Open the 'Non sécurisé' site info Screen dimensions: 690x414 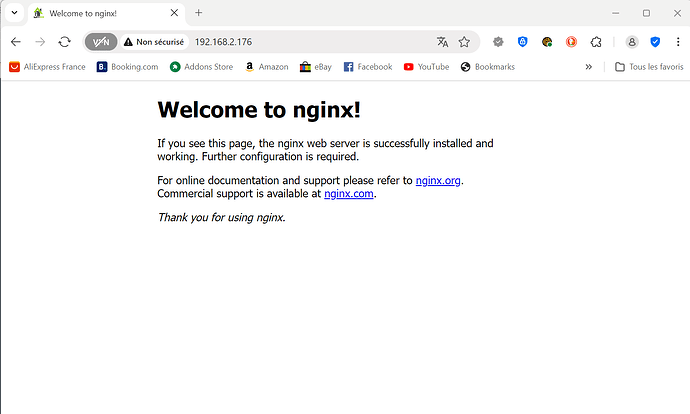tap(154, 42)
